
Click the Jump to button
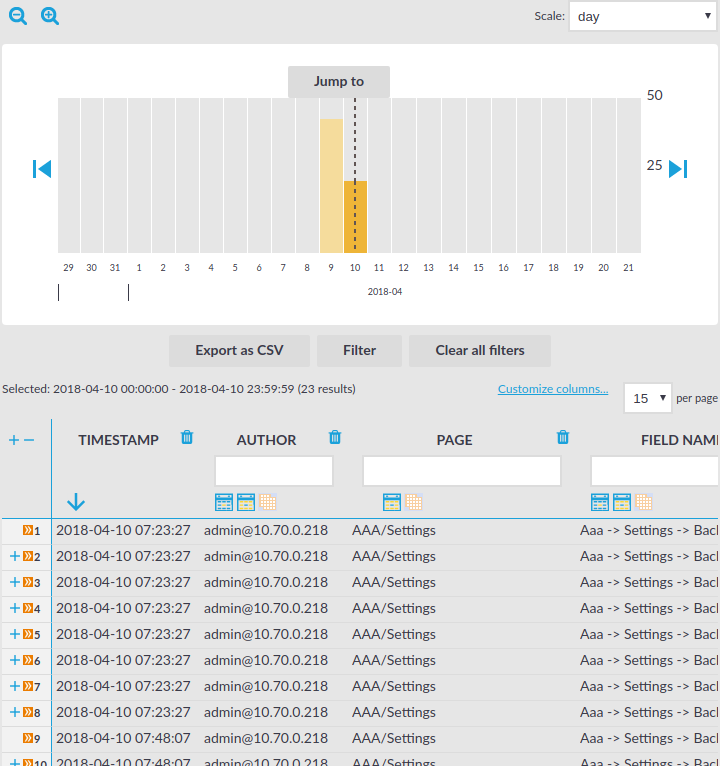tap(339, 82)
